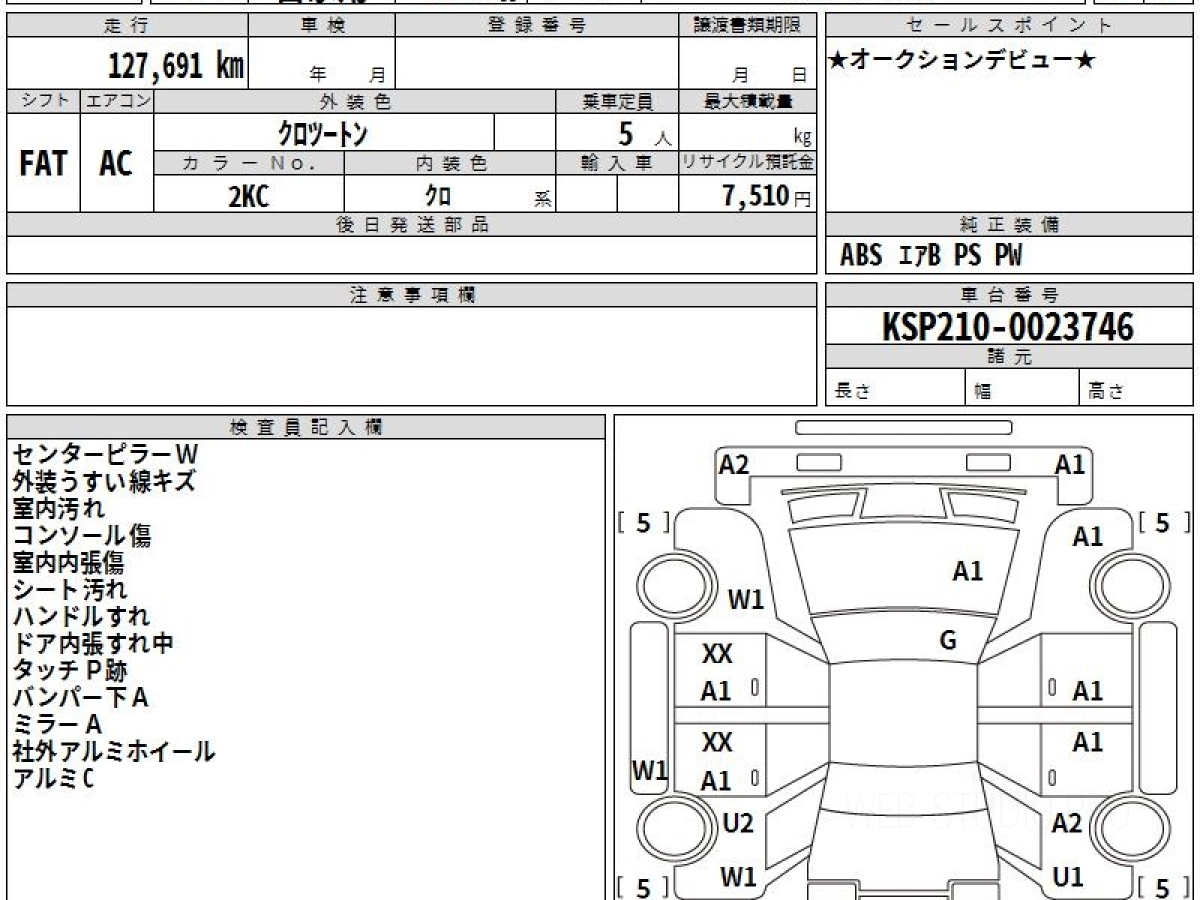1200x900 pixels.
Task: Select inspector note 外装うすい線キズ
Action: [x=104, y=482]
